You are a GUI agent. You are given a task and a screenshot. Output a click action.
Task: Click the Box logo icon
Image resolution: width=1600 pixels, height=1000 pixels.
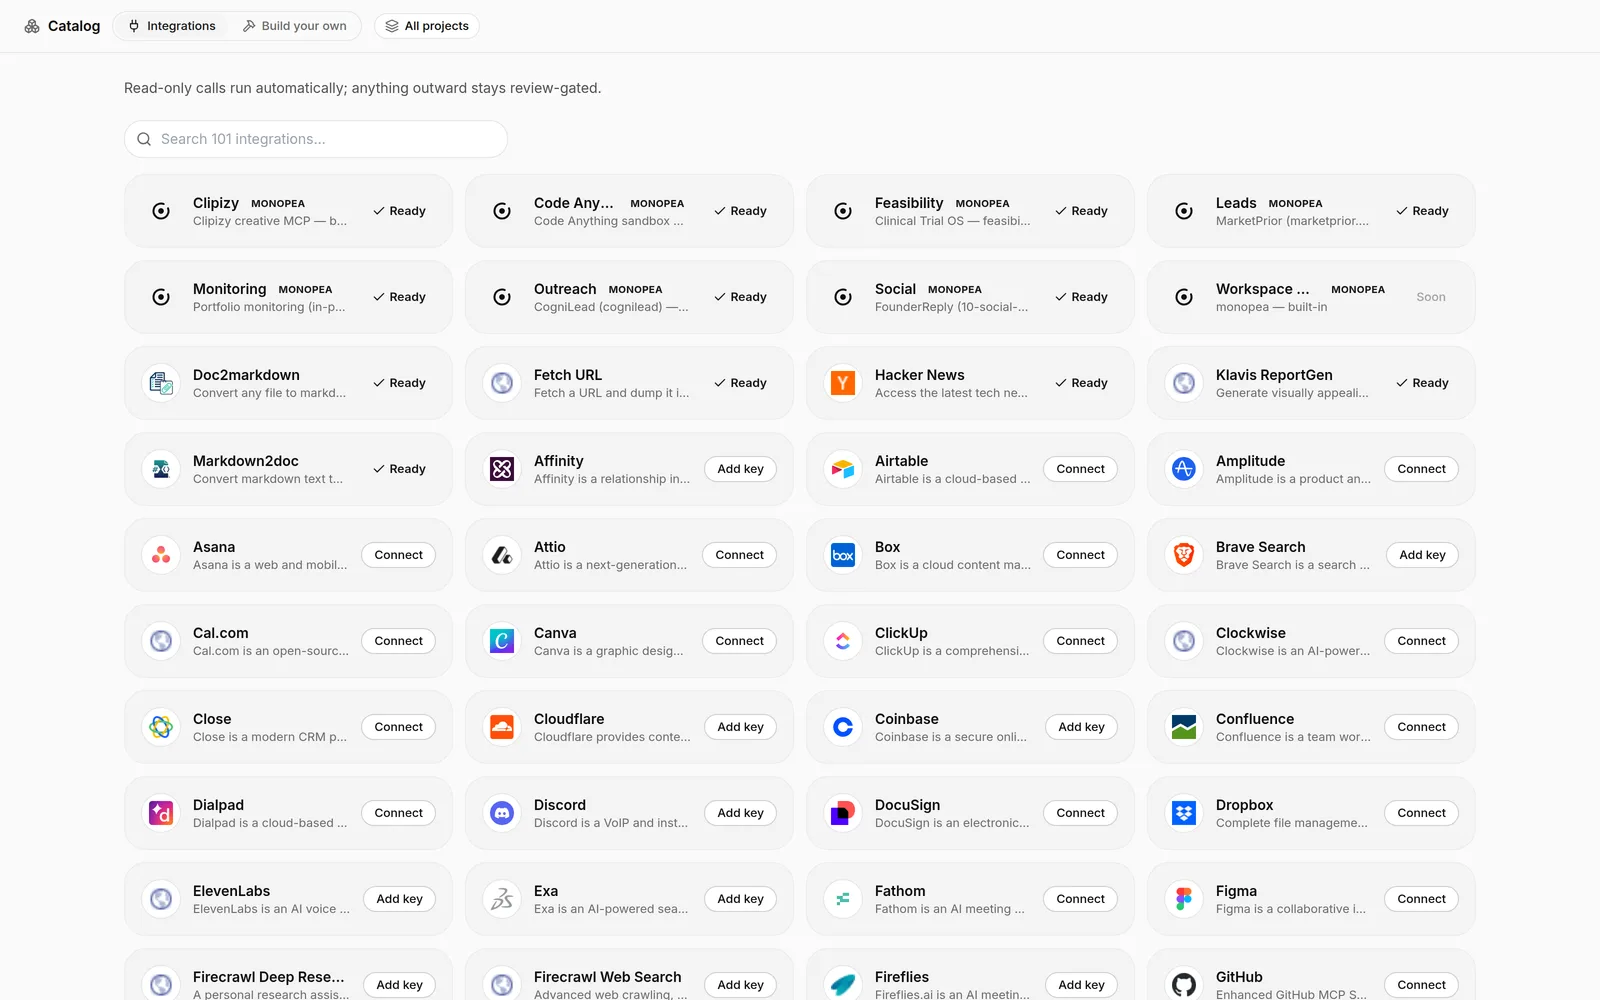pos(843,555)
